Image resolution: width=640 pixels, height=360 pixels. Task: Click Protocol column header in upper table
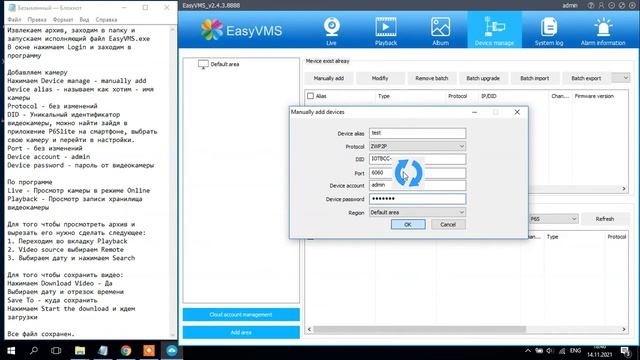[457, 96]
